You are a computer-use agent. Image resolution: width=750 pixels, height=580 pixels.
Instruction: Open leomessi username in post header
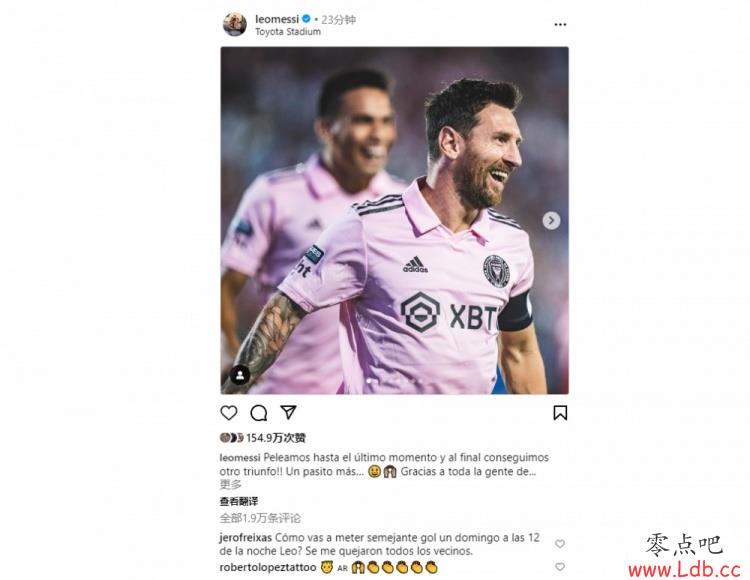pos(277,19)
